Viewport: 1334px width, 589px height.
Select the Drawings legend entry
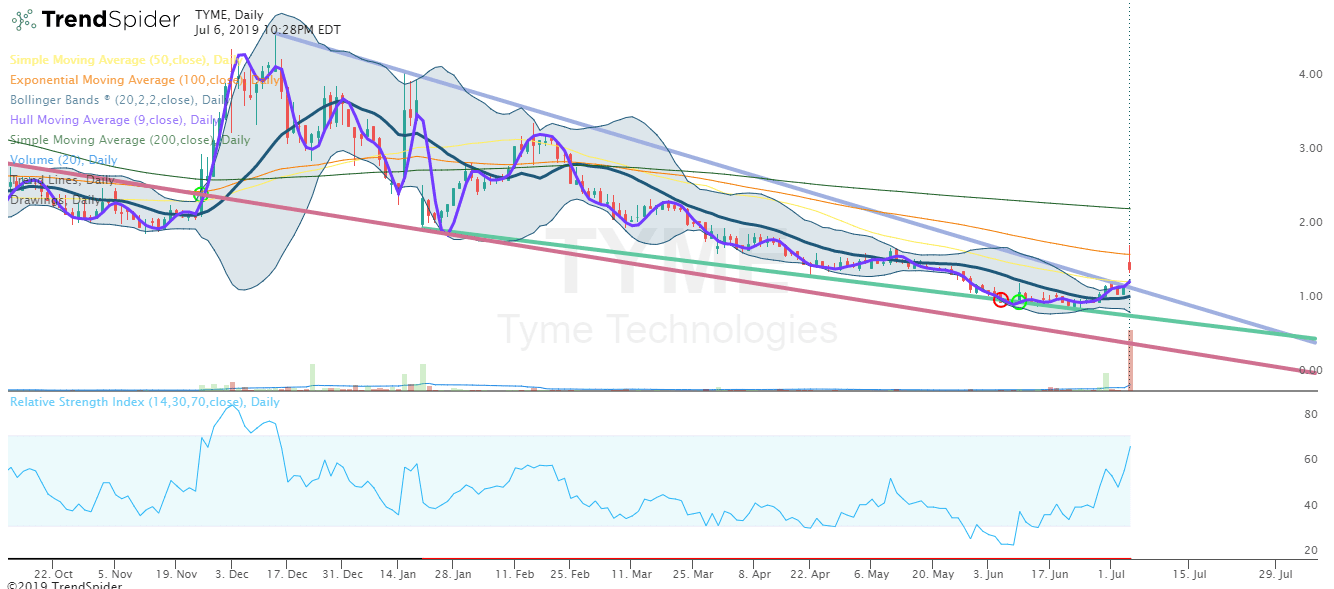pos(57,200)
